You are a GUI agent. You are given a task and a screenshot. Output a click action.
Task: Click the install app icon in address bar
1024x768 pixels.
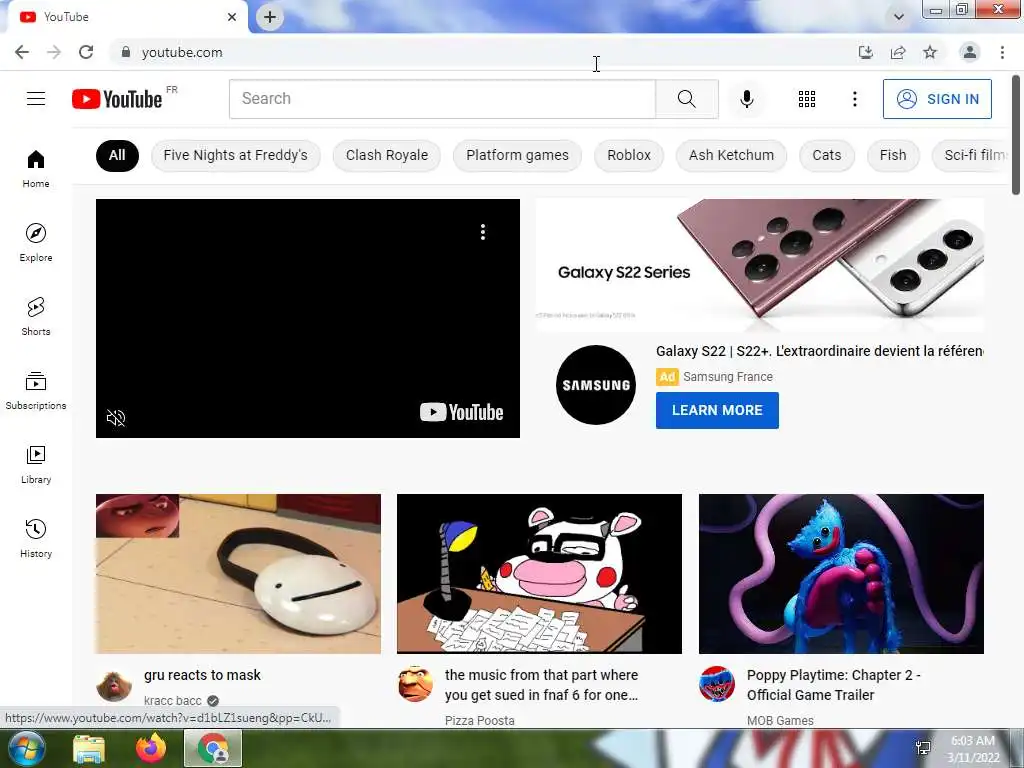(x=865, y=52)
